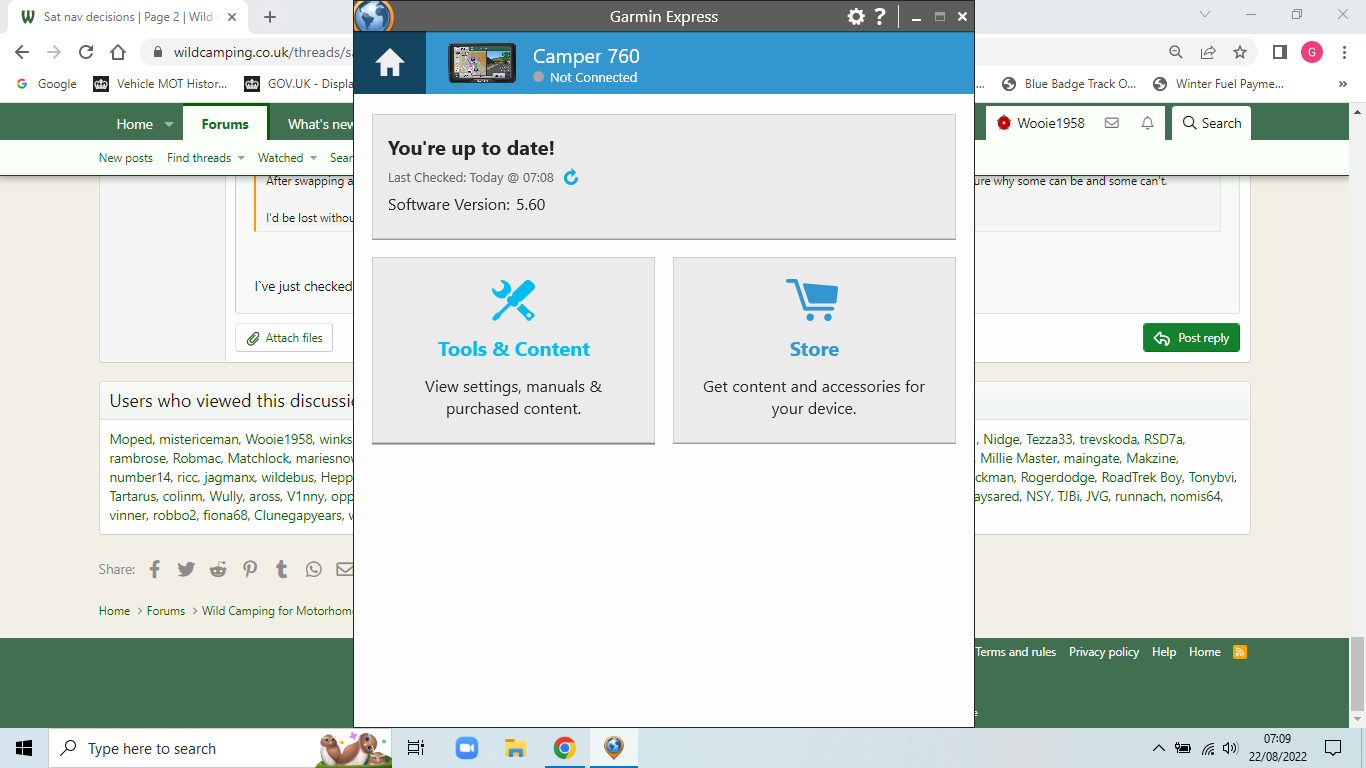
Task: Share the thread on Reddit
Action: (218, 569)
